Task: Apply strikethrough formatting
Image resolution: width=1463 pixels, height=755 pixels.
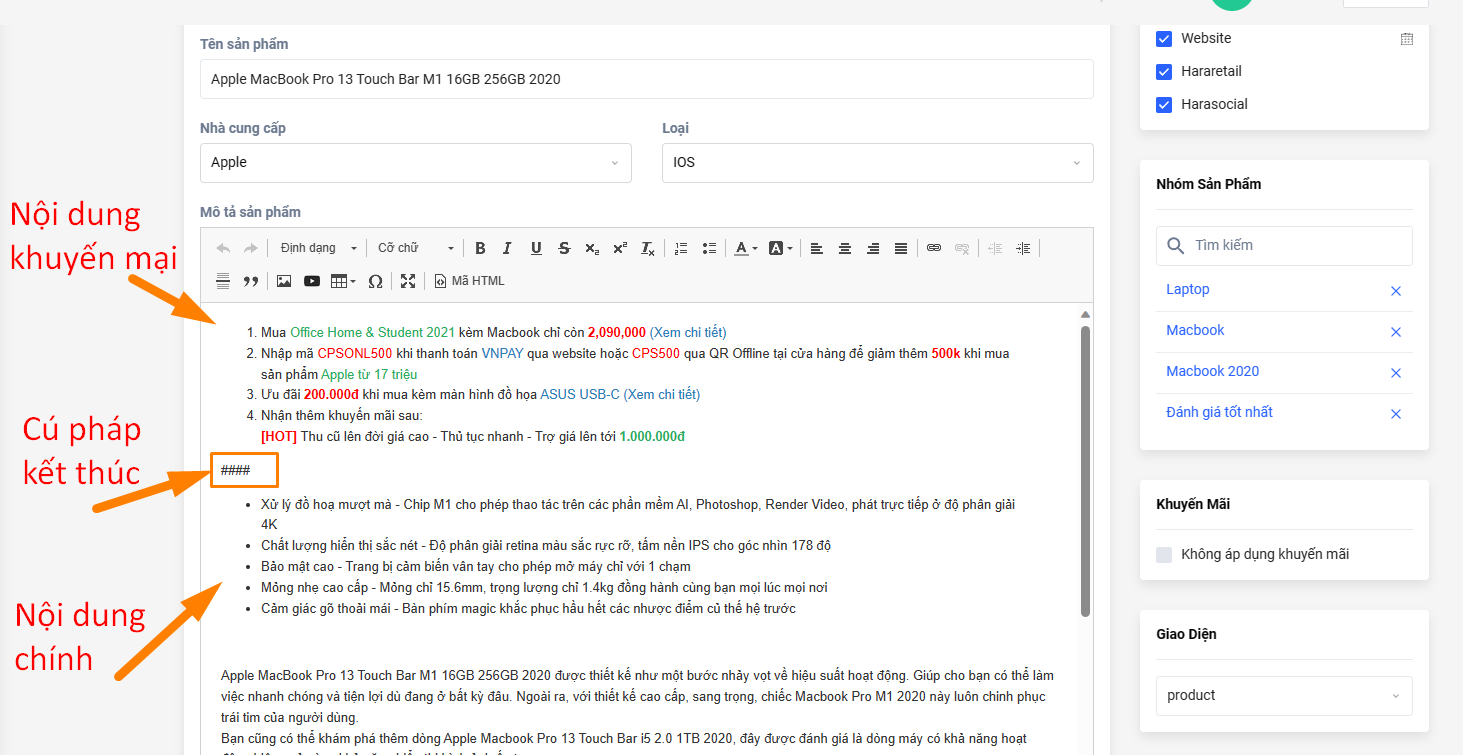Action: pos(564,248)
